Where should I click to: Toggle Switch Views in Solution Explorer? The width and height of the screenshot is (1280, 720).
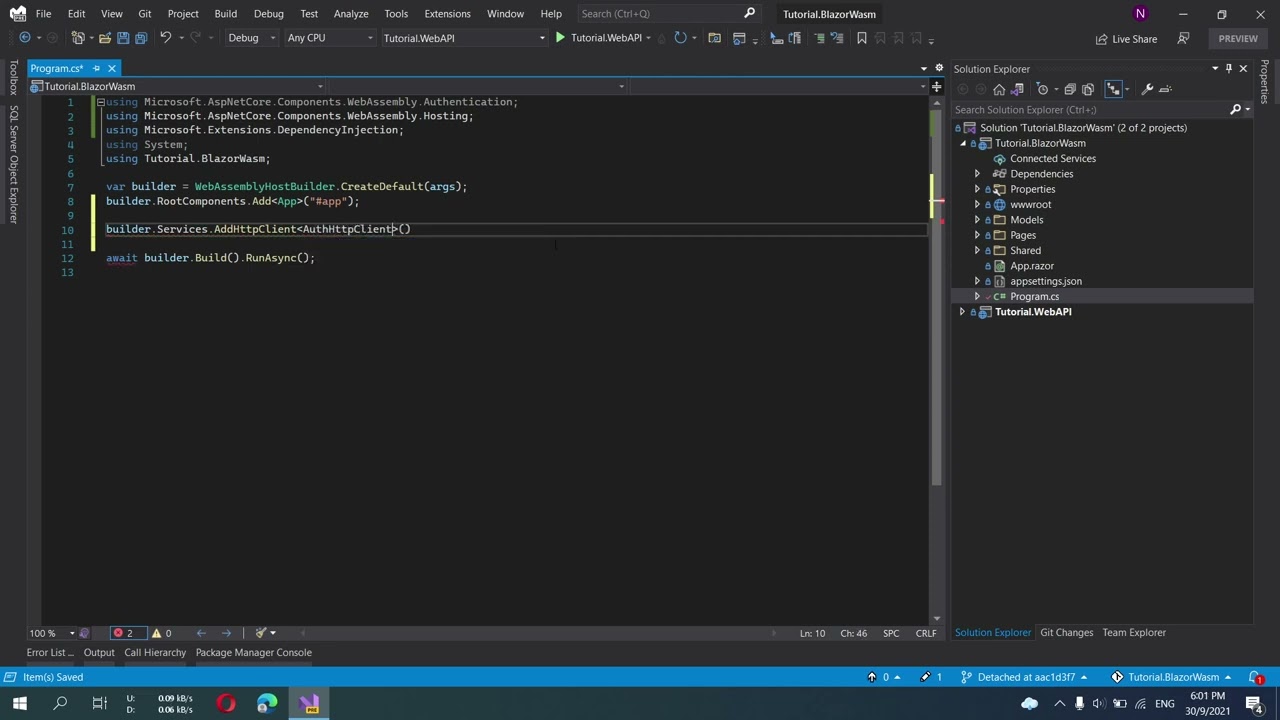(1019, 89)
